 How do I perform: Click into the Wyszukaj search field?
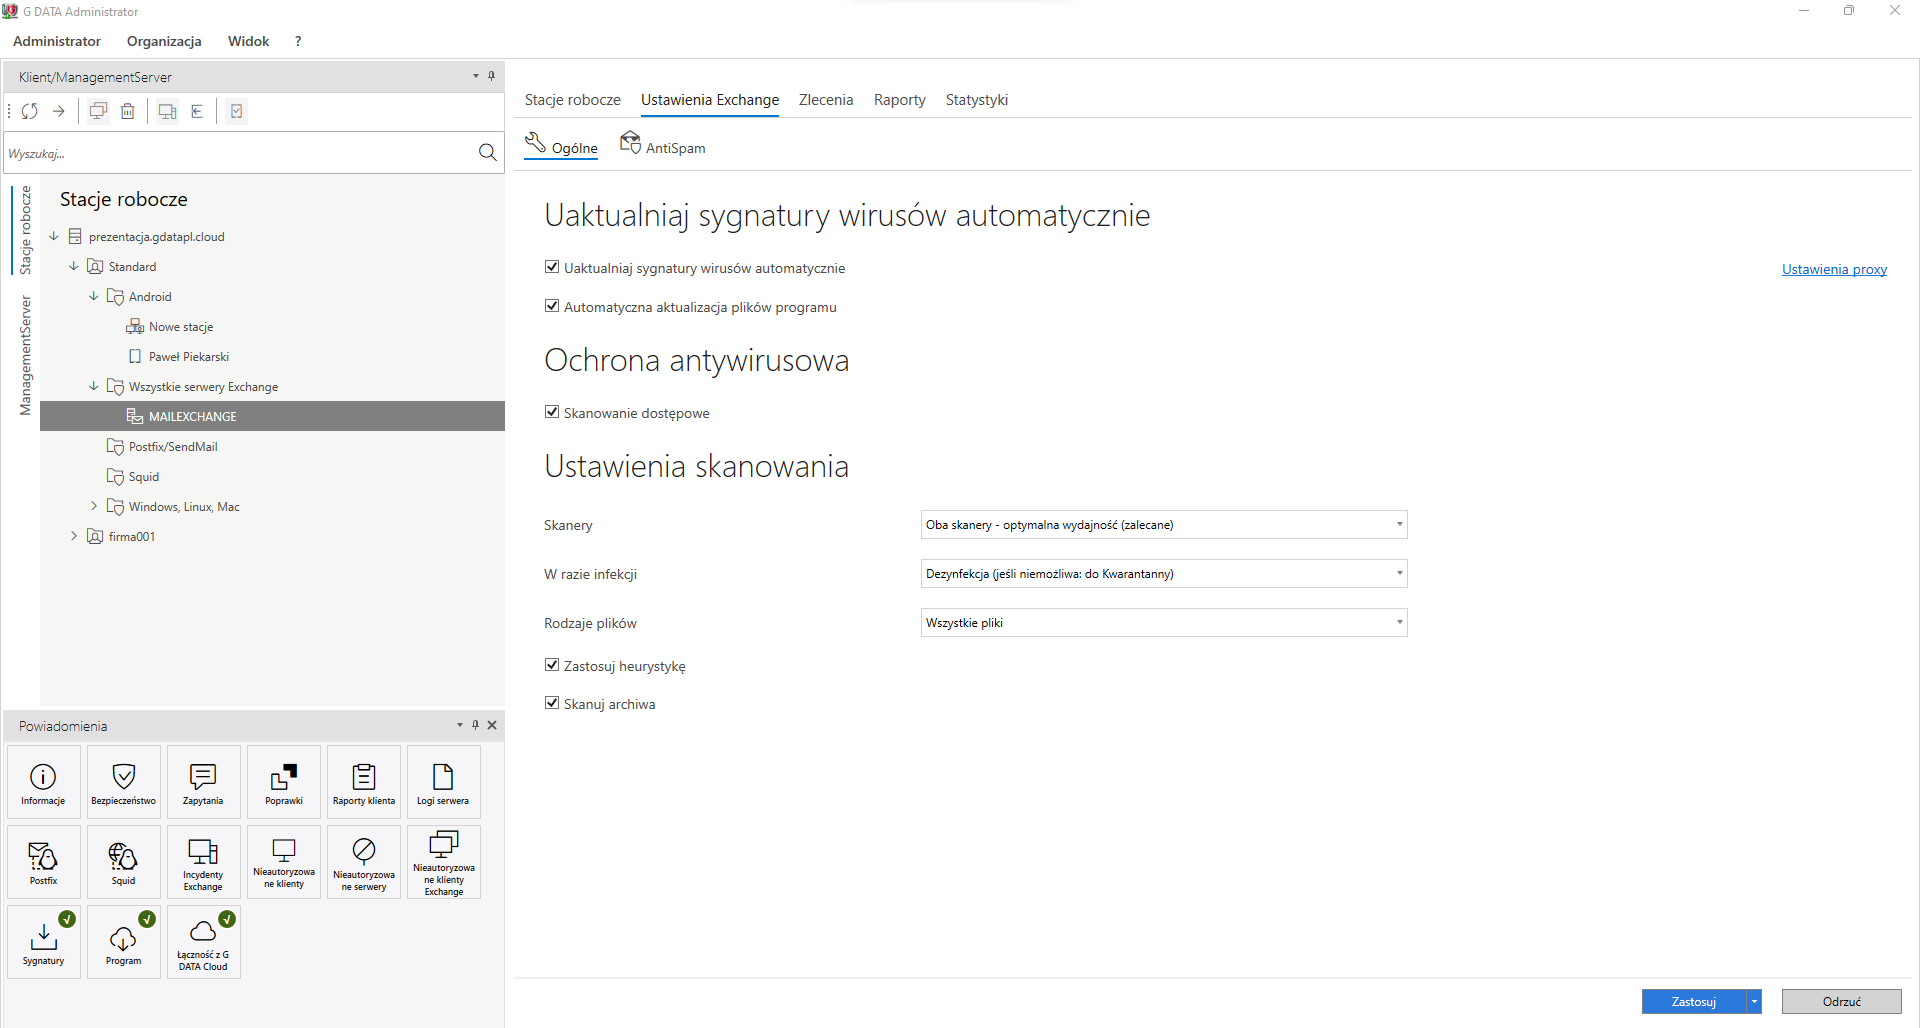tap(240, 153)
